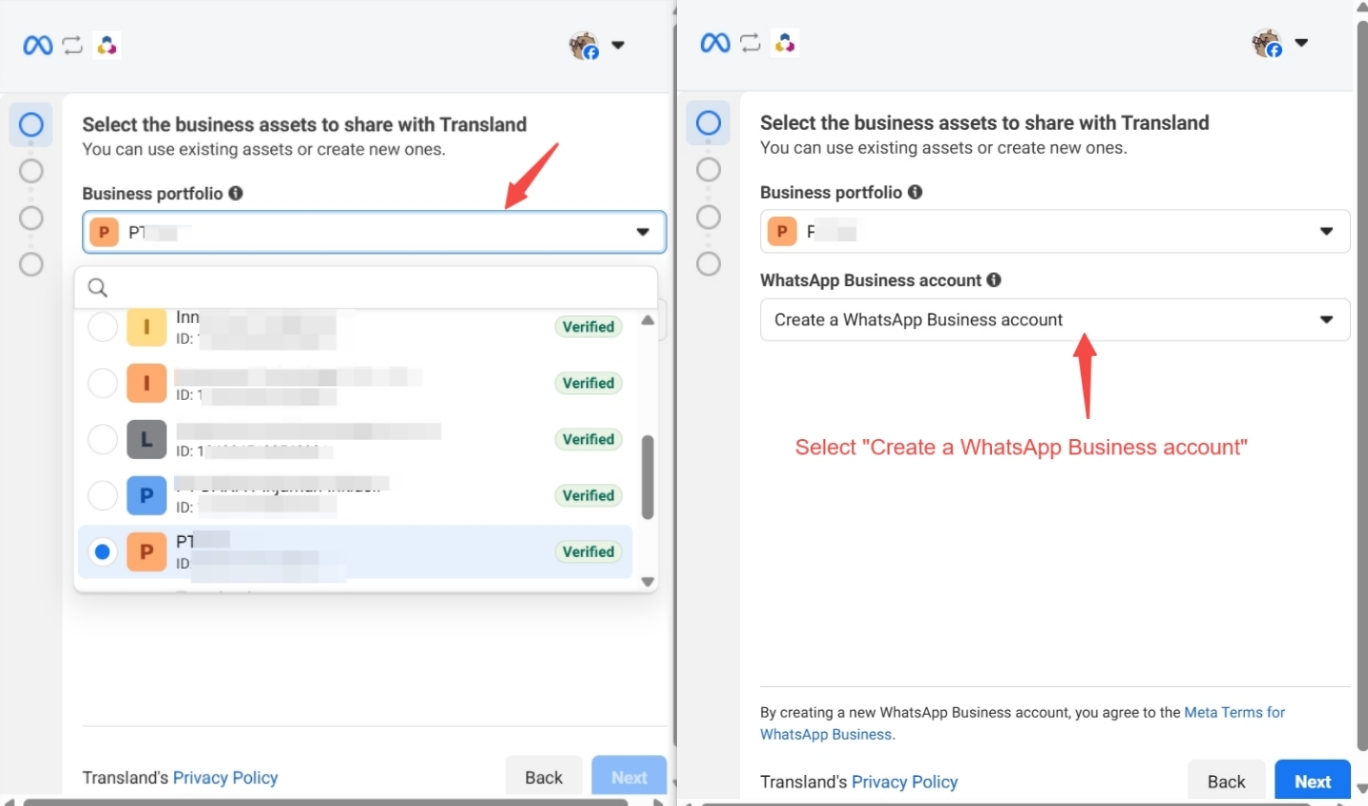This screenshot has width=1368, height=806.
Task: Click the WhatsApp Business account info icon
Action: pyautogui.click(x=993, y=280)
